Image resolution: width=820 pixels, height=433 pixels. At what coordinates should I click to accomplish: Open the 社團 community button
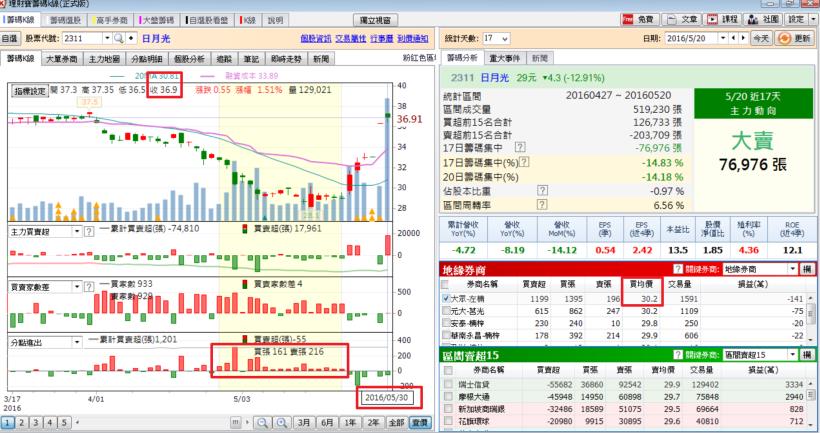click(x=763, y=19)
